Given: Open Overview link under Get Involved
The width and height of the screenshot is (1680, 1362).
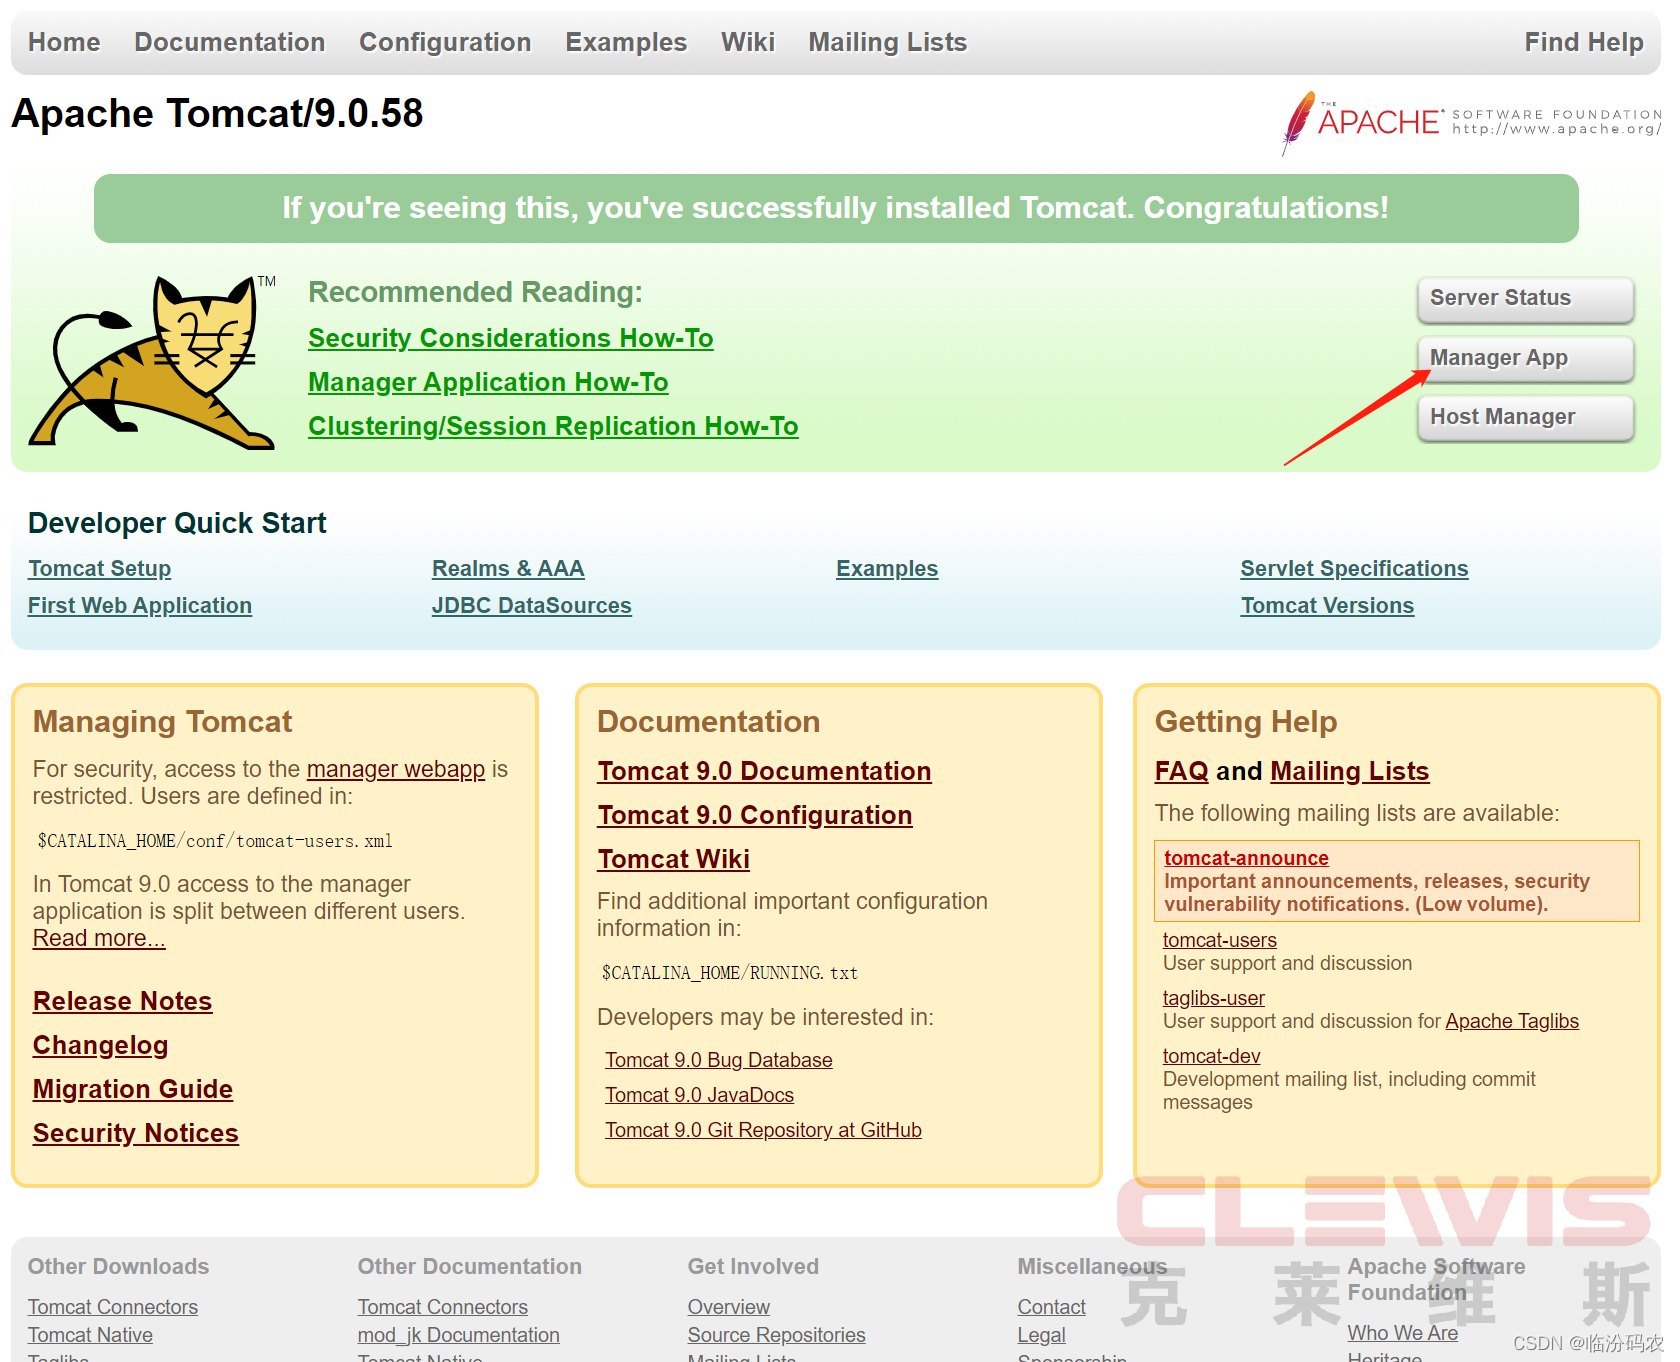Looking at the screenshot, I should (x=729, y=1307).
